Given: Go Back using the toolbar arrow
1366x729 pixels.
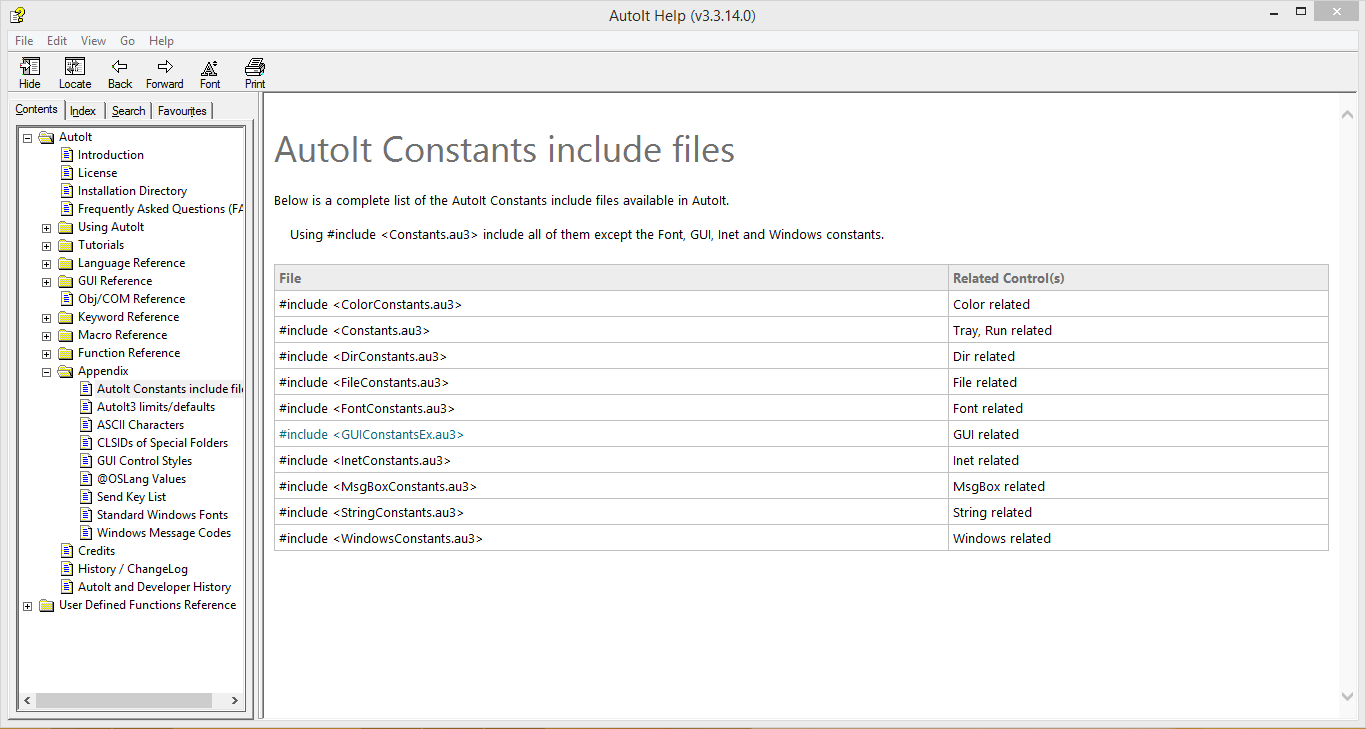Looking at the screenshot, I should click(120, 67).
